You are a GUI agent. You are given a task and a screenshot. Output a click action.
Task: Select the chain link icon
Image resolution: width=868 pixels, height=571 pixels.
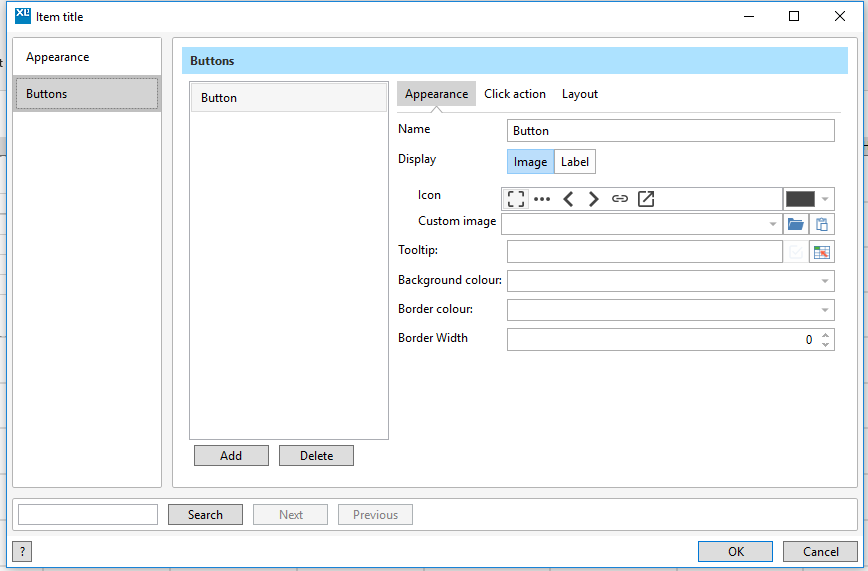pos(619,199)
